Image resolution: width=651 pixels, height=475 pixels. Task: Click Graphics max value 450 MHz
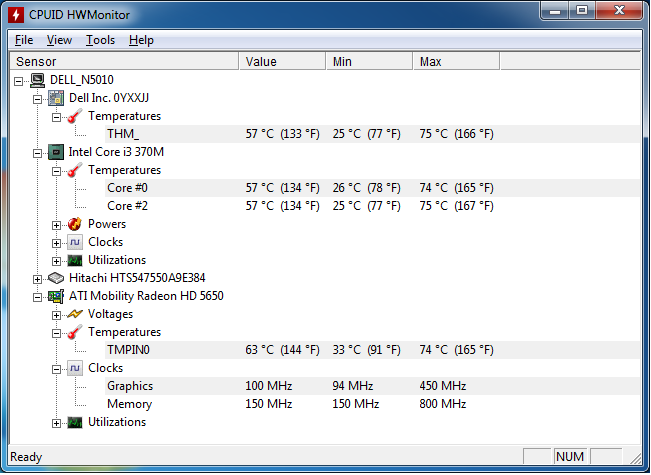[x=443, y=386]
